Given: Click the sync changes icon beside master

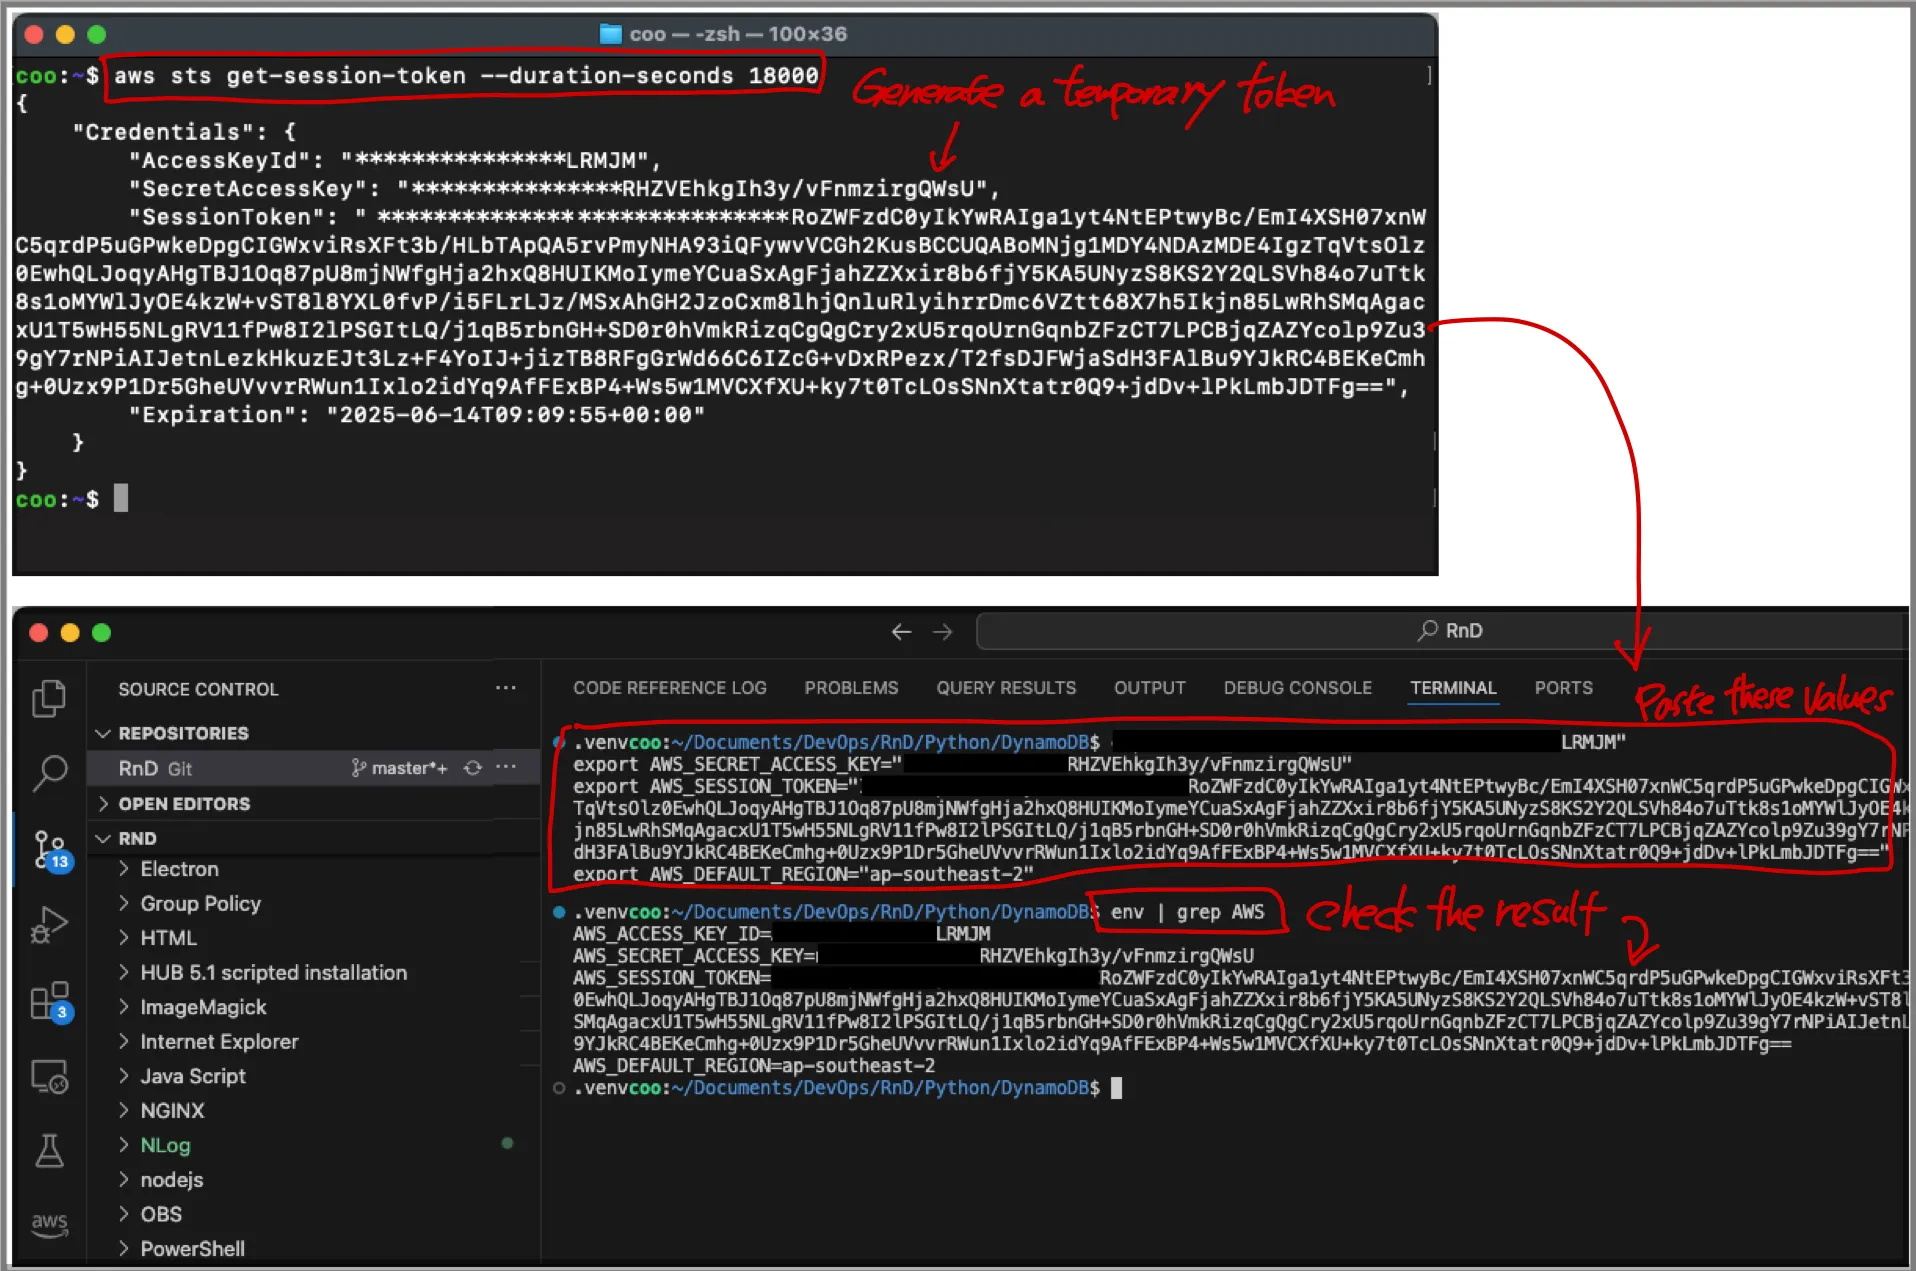Looking at the screenshot, I should [x=473, y=768].
